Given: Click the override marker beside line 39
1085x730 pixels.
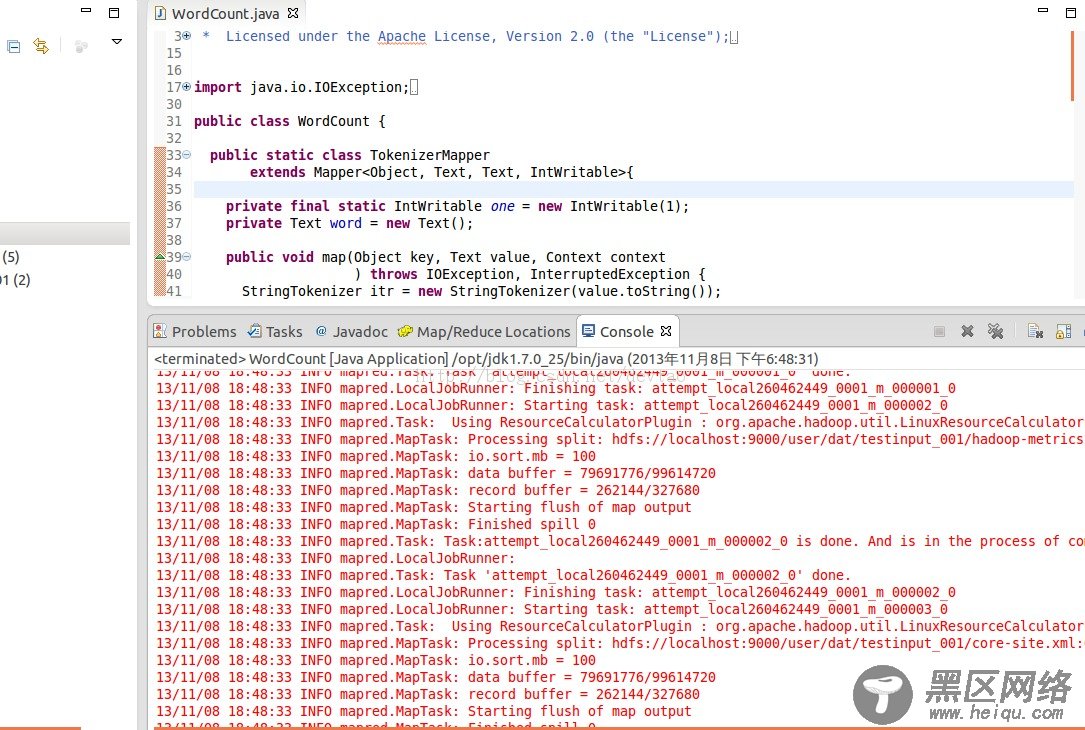Looking at the screenshot, I should click(160, 257).
